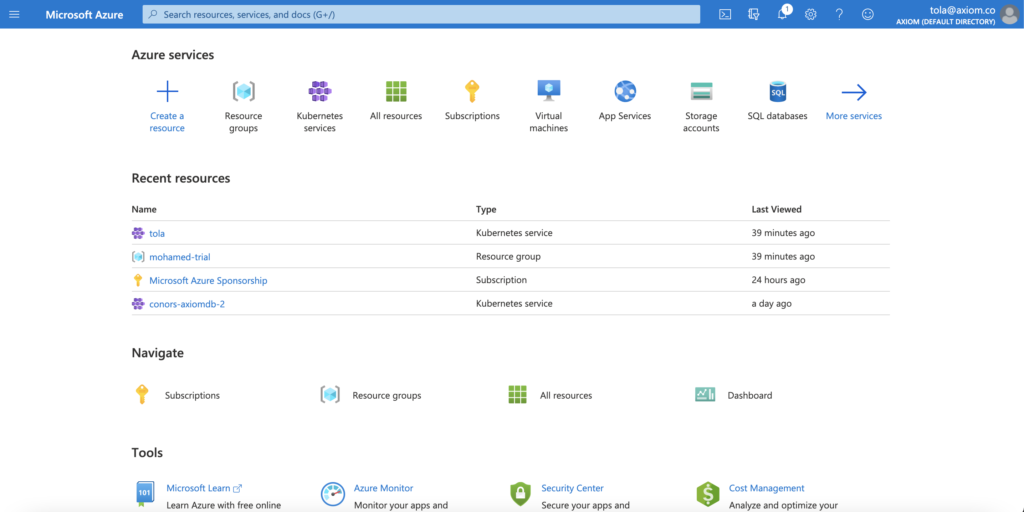
Task: Open the Cost Management link
Action: click(766, 488)
